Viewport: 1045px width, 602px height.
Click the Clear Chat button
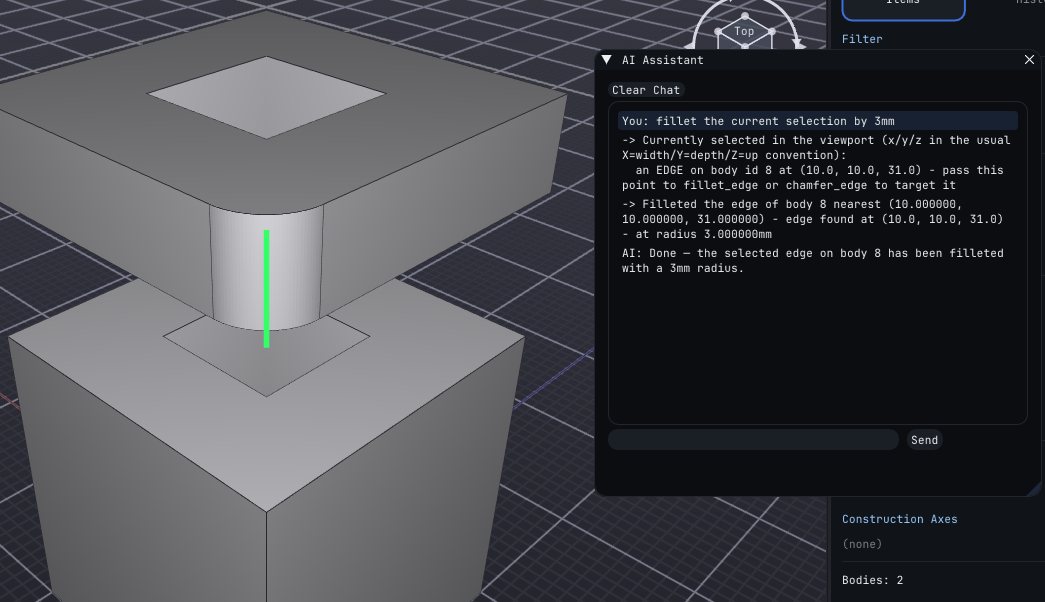tap(646, 90)
